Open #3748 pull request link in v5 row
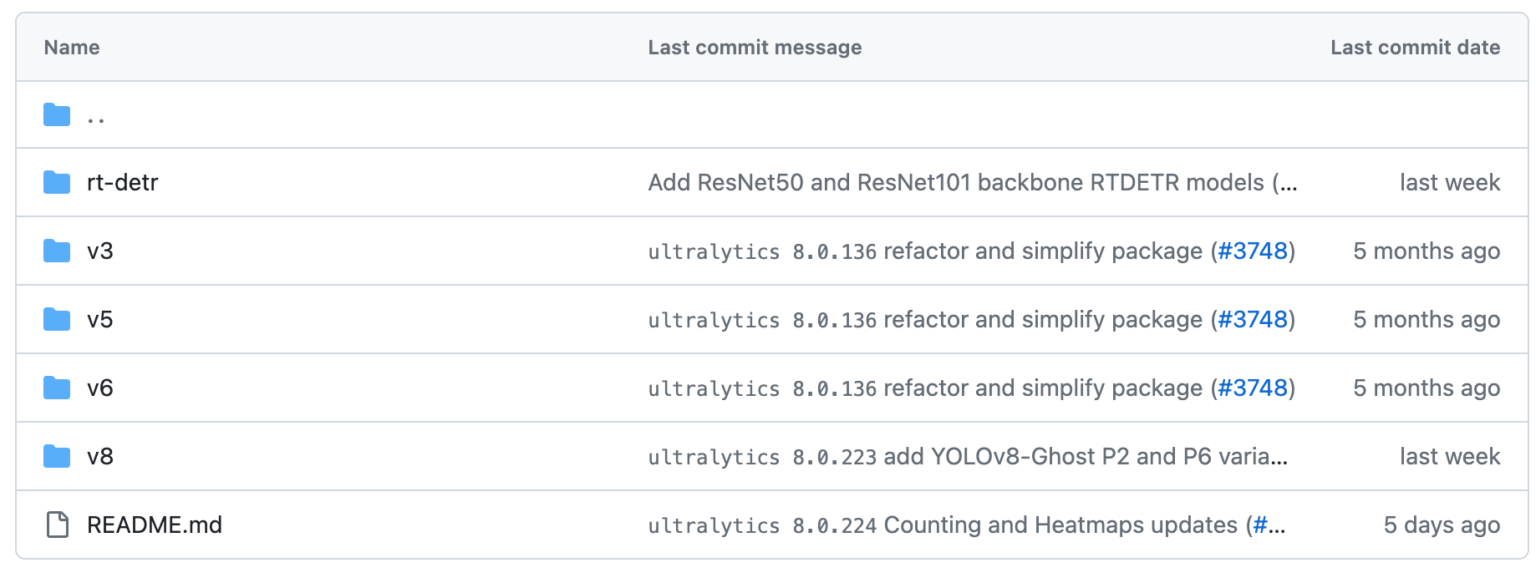This screenshot has height=578, width=1536. pyautogui.click(x=1252, y=319)
